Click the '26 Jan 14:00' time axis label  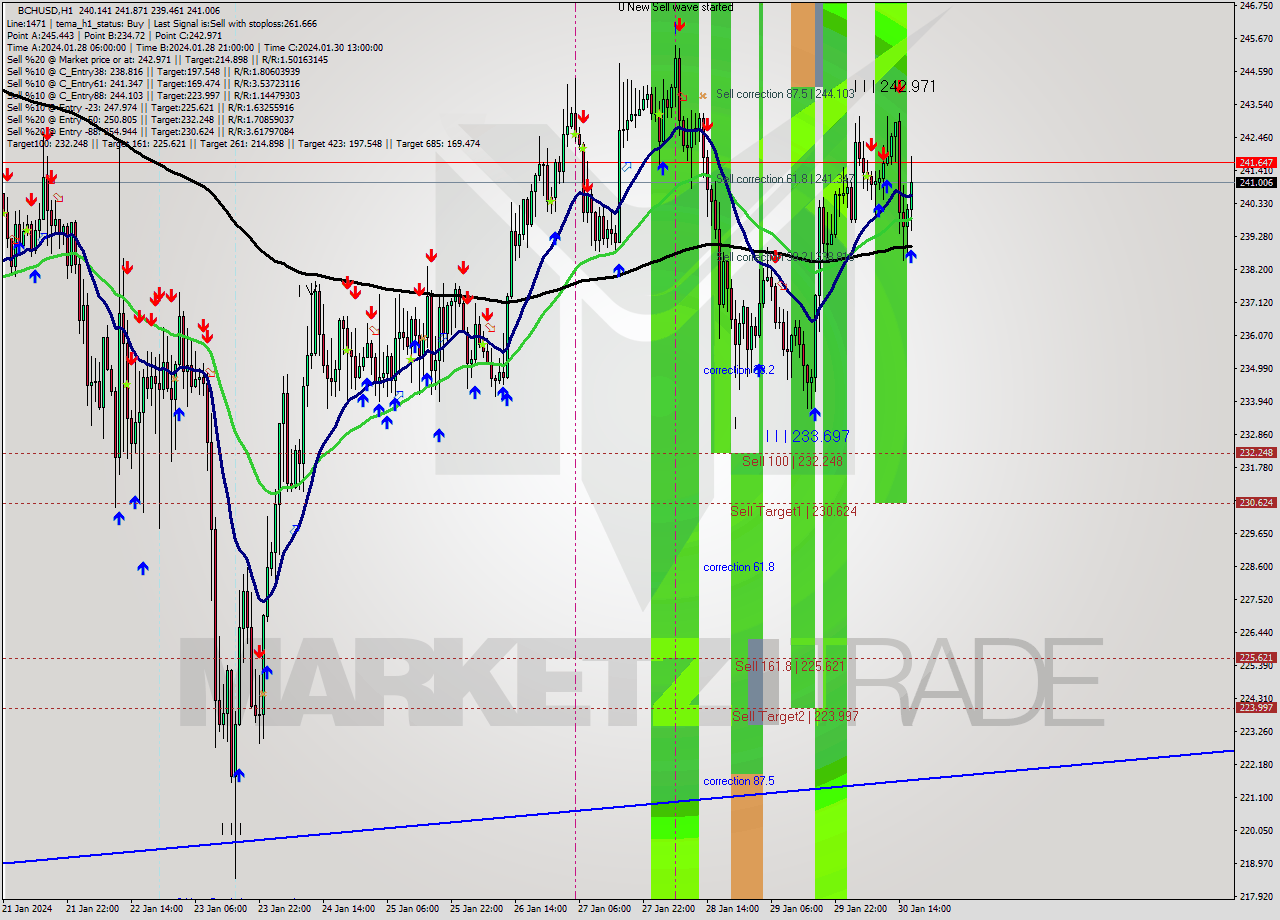point(540,909)
